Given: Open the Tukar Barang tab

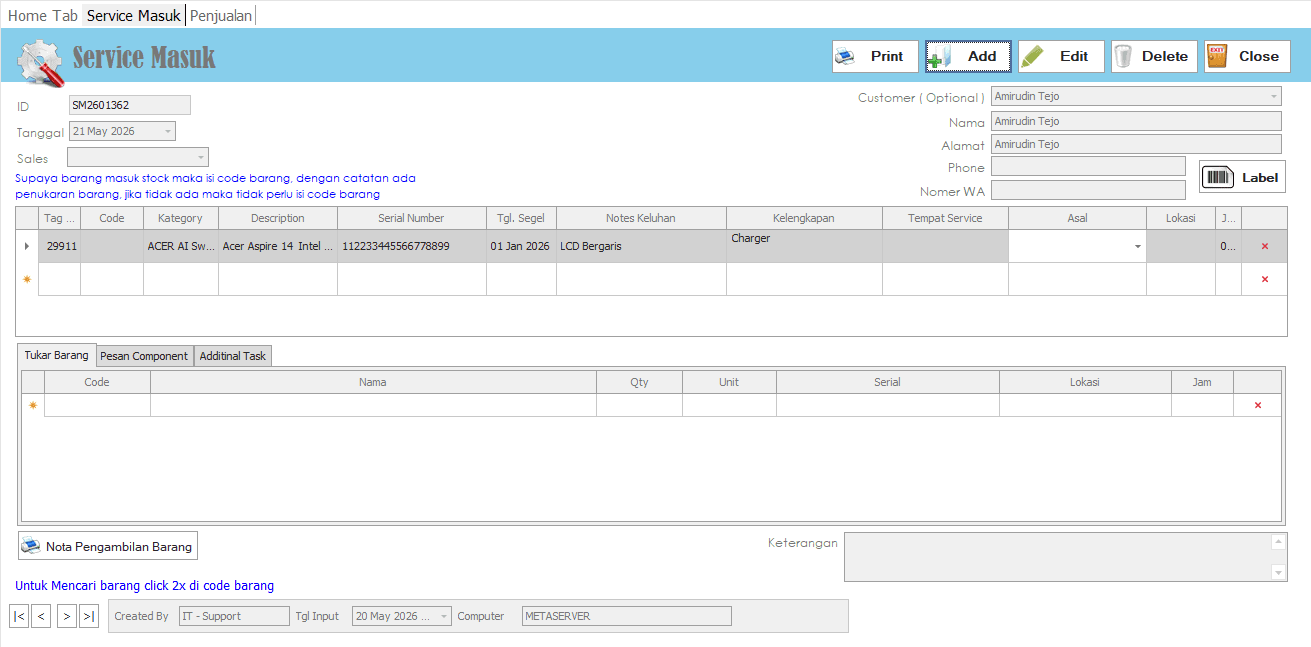Looking at the screenshot, I should (56, 355).
